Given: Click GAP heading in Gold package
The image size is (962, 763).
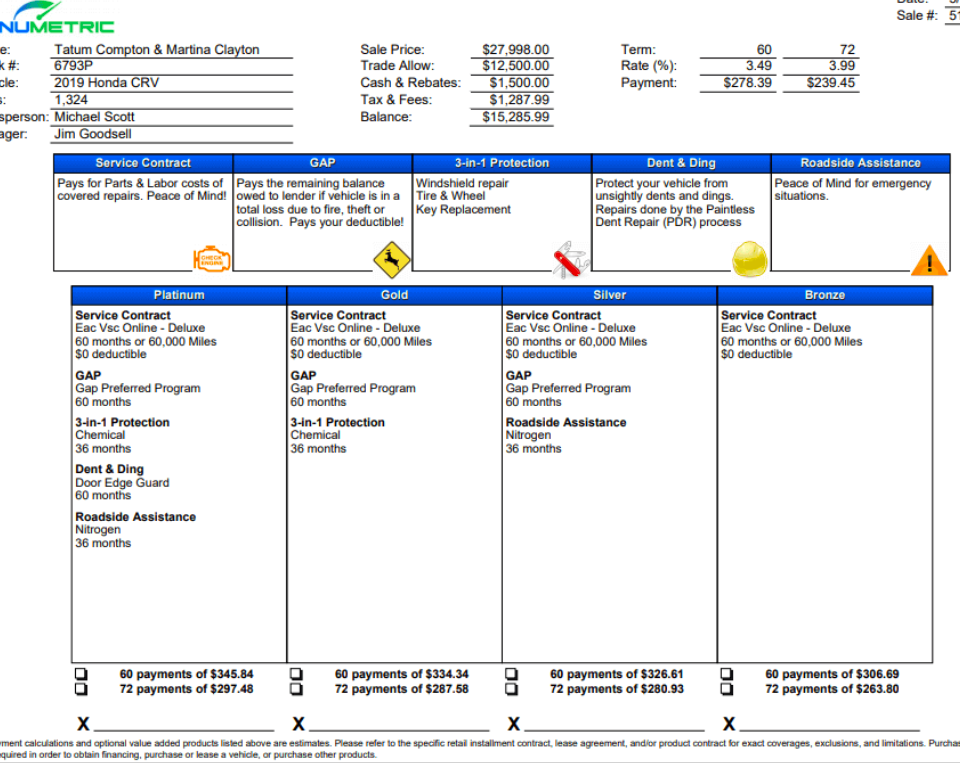Looking at the screenshot, I should click(303, 375).
